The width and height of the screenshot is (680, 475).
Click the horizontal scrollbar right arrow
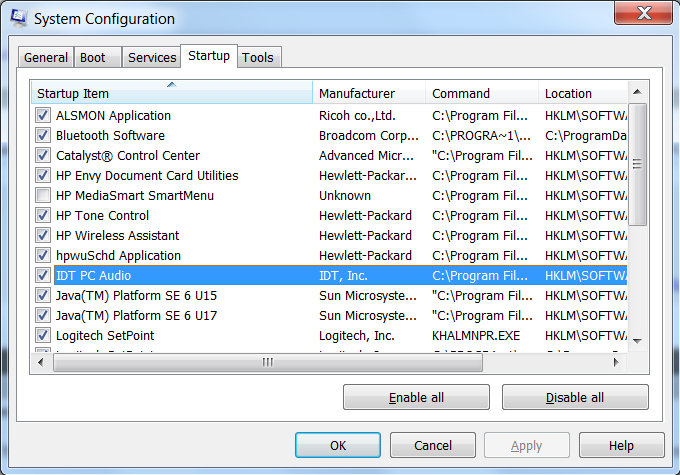click(x=616, y=362)
